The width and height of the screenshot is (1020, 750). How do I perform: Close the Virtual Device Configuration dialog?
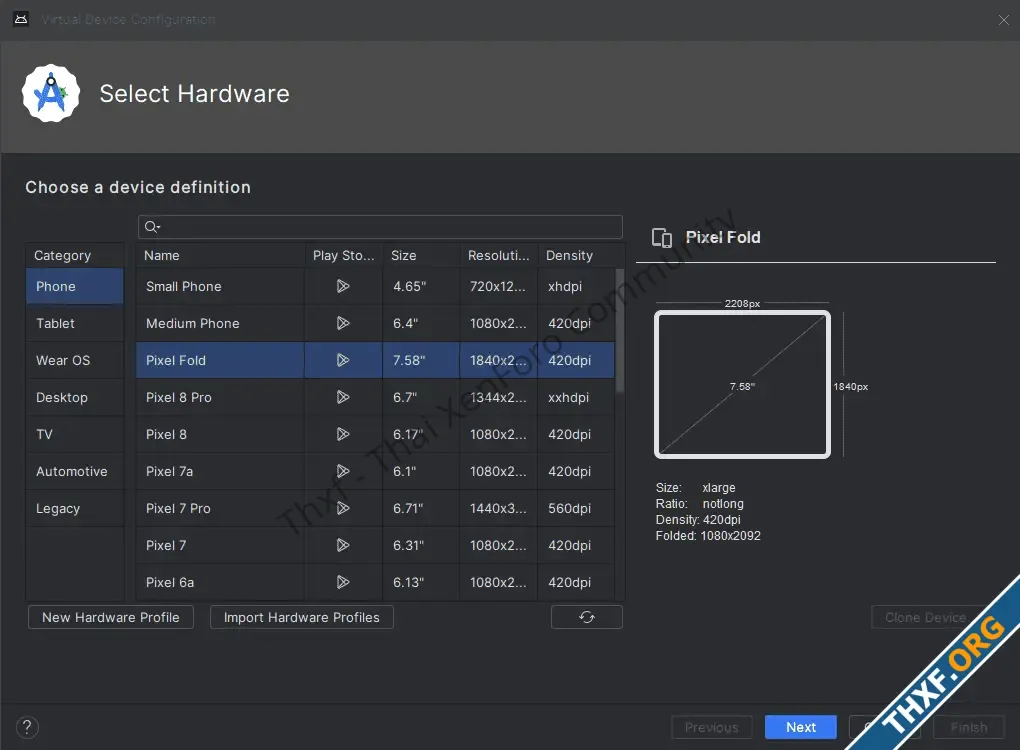1003,20
